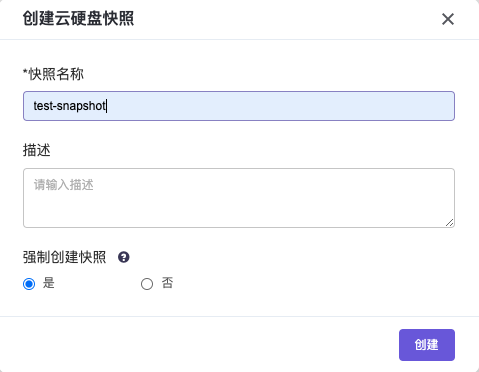Viewport: 479px width, 372px height.
Task: Click the 请输入描述 placeholder text
Action: [63, 185]
